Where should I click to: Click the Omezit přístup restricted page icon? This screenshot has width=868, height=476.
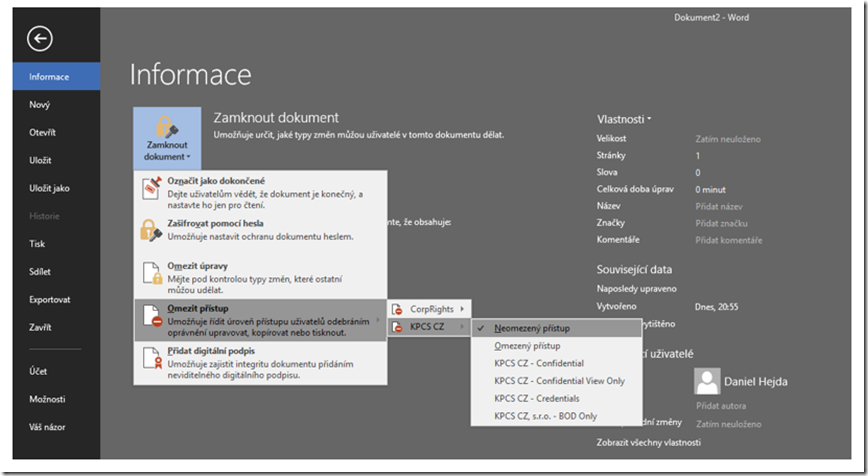[x=152, y=315]
